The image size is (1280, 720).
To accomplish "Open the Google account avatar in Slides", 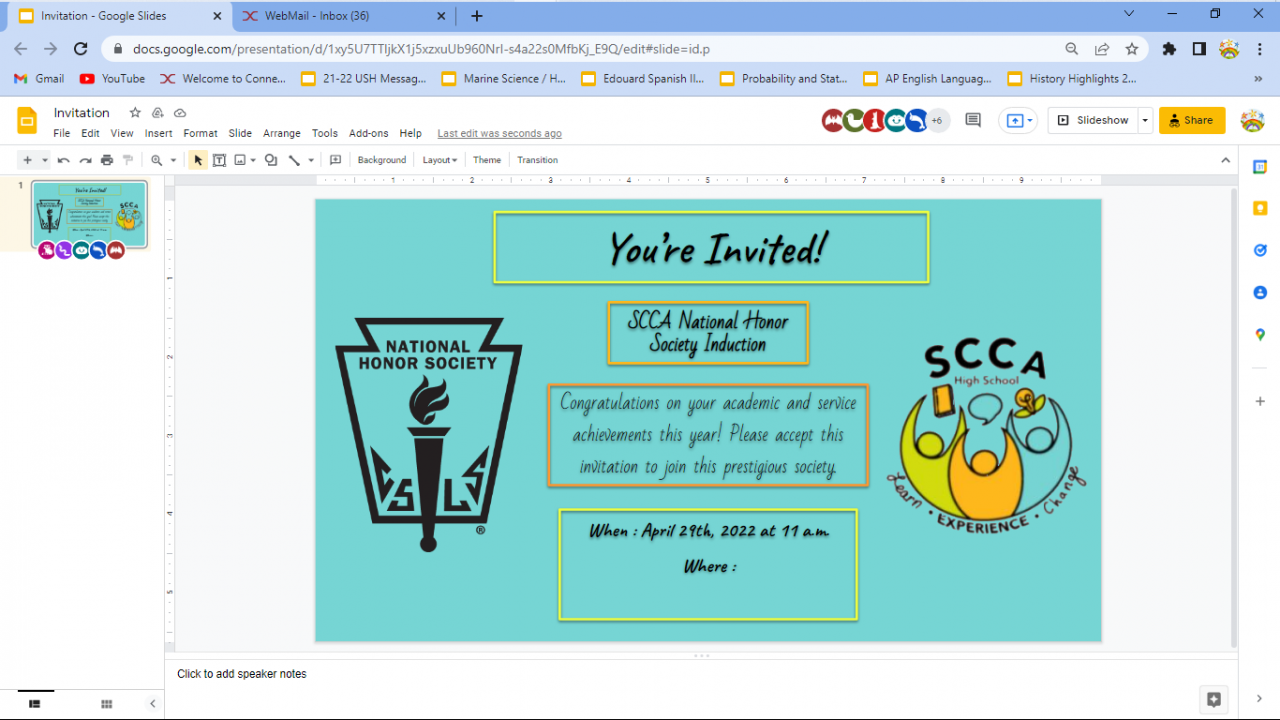I will click(1252, 120).
